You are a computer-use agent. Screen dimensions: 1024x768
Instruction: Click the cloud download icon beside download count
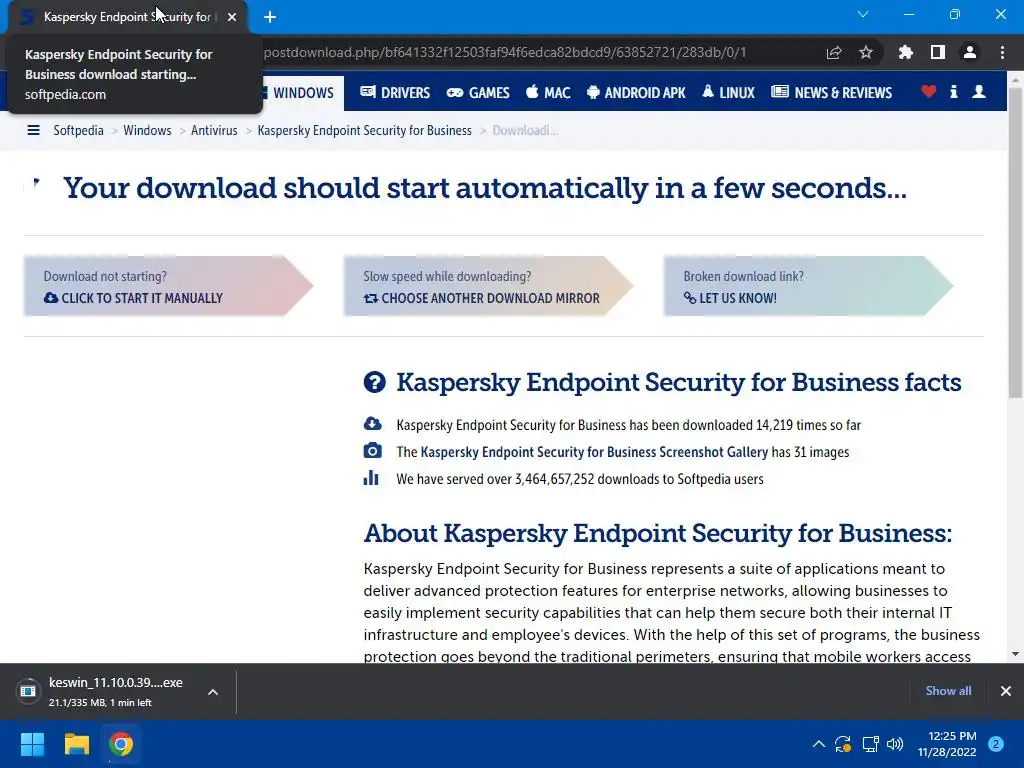click(x=372, y=424)
